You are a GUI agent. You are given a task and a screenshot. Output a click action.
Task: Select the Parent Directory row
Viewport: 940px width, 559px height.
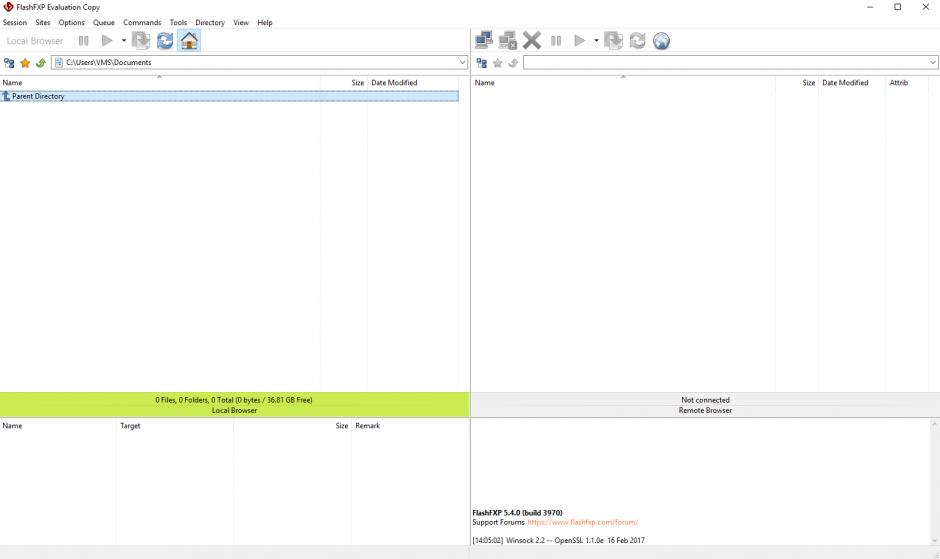(x=230, y=96)
